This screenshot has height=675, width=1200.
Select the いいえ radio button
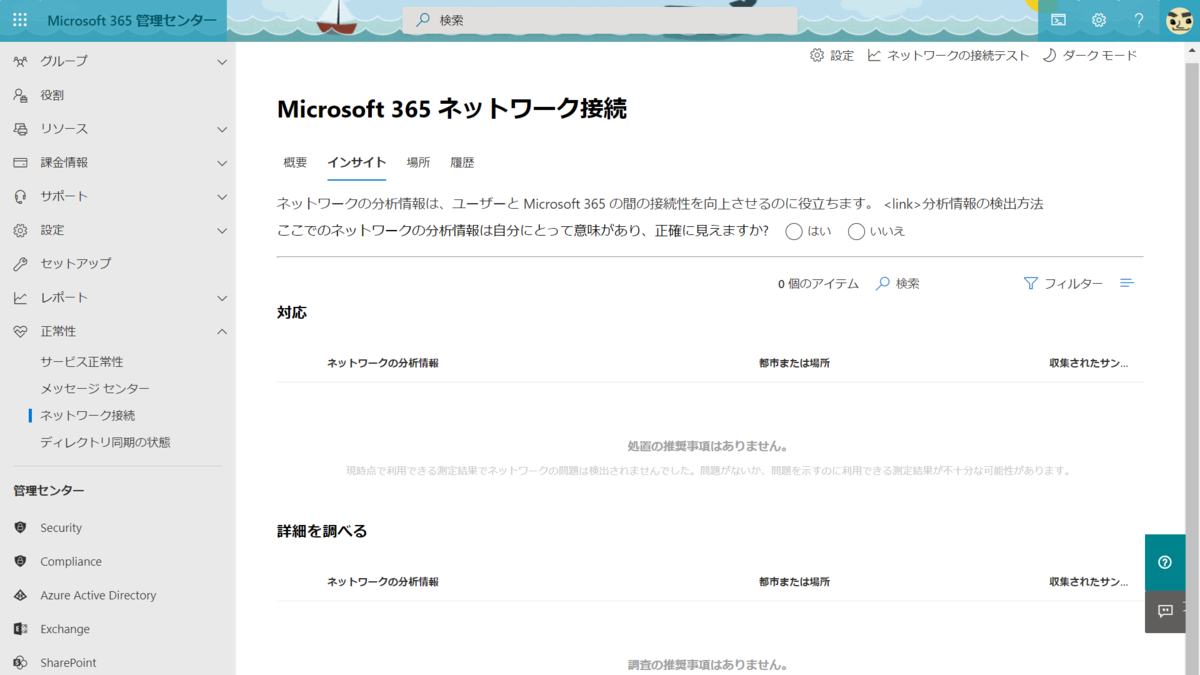(x=856, y=232)
